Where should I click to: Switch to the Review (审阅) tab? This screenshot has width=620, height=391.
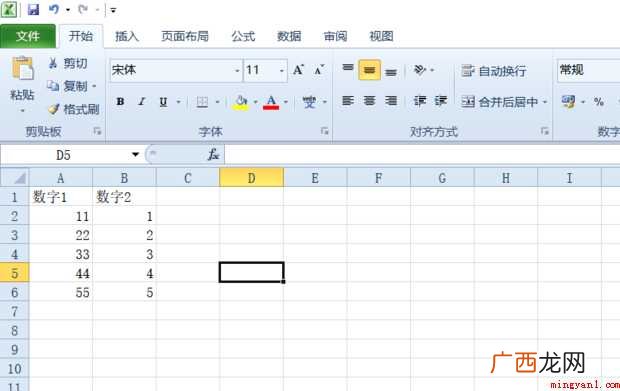pyautogui.click(x=335, y=36)
